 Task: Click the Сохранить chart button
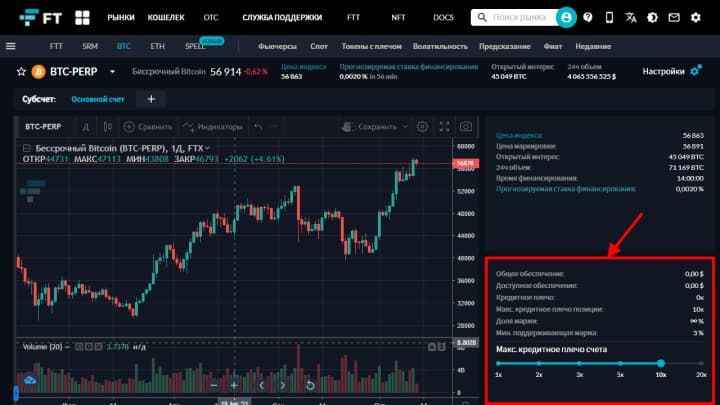(x=371, y=127)
